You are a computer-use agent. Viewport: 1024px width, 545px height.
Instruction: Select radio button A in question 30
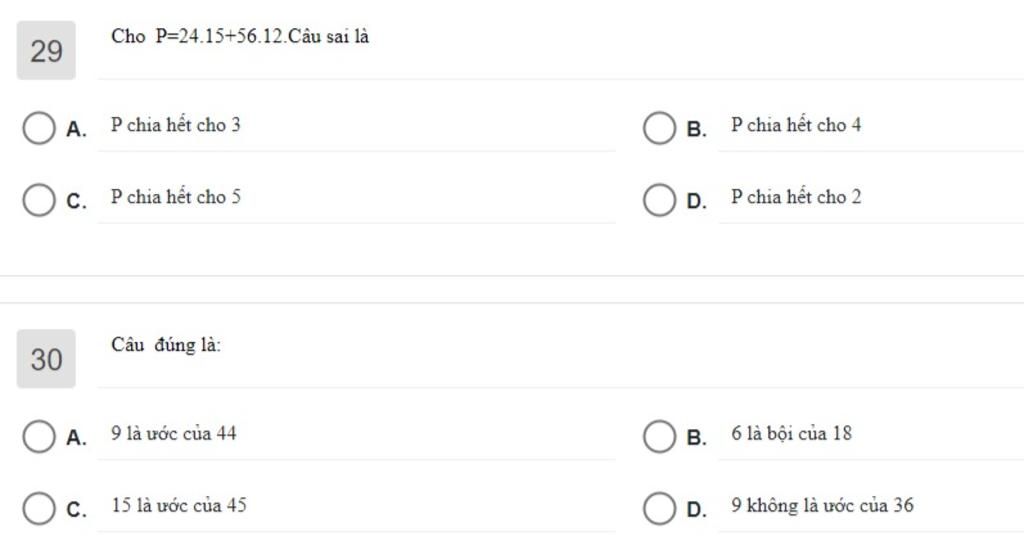[39, 436]
